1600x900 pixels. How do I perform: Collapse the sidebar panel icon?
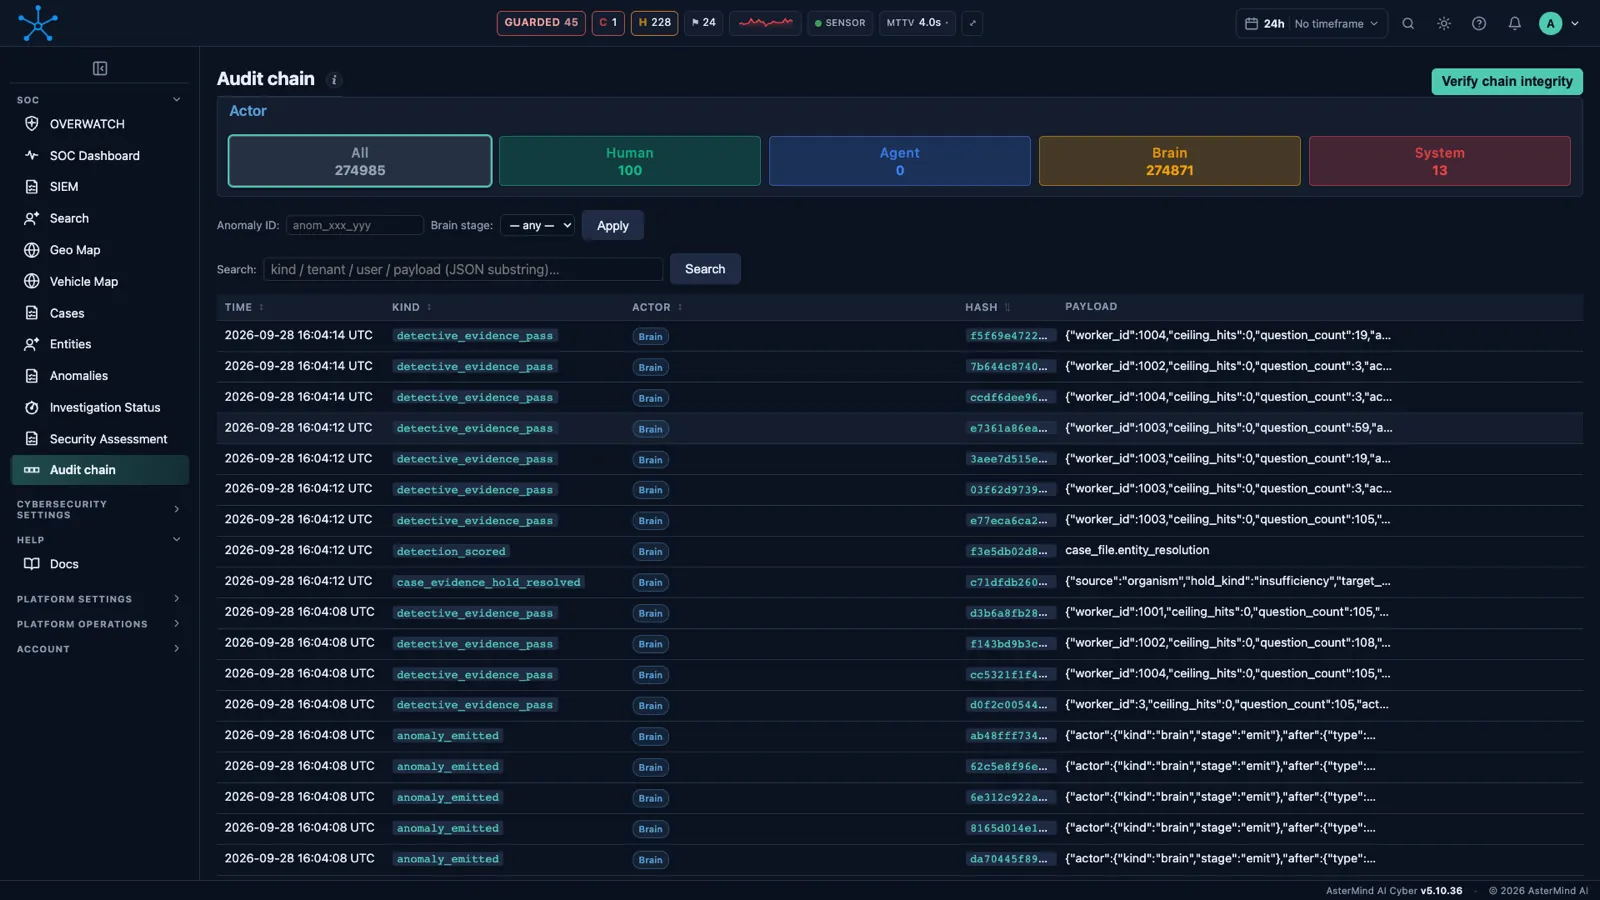coord(100,68)
